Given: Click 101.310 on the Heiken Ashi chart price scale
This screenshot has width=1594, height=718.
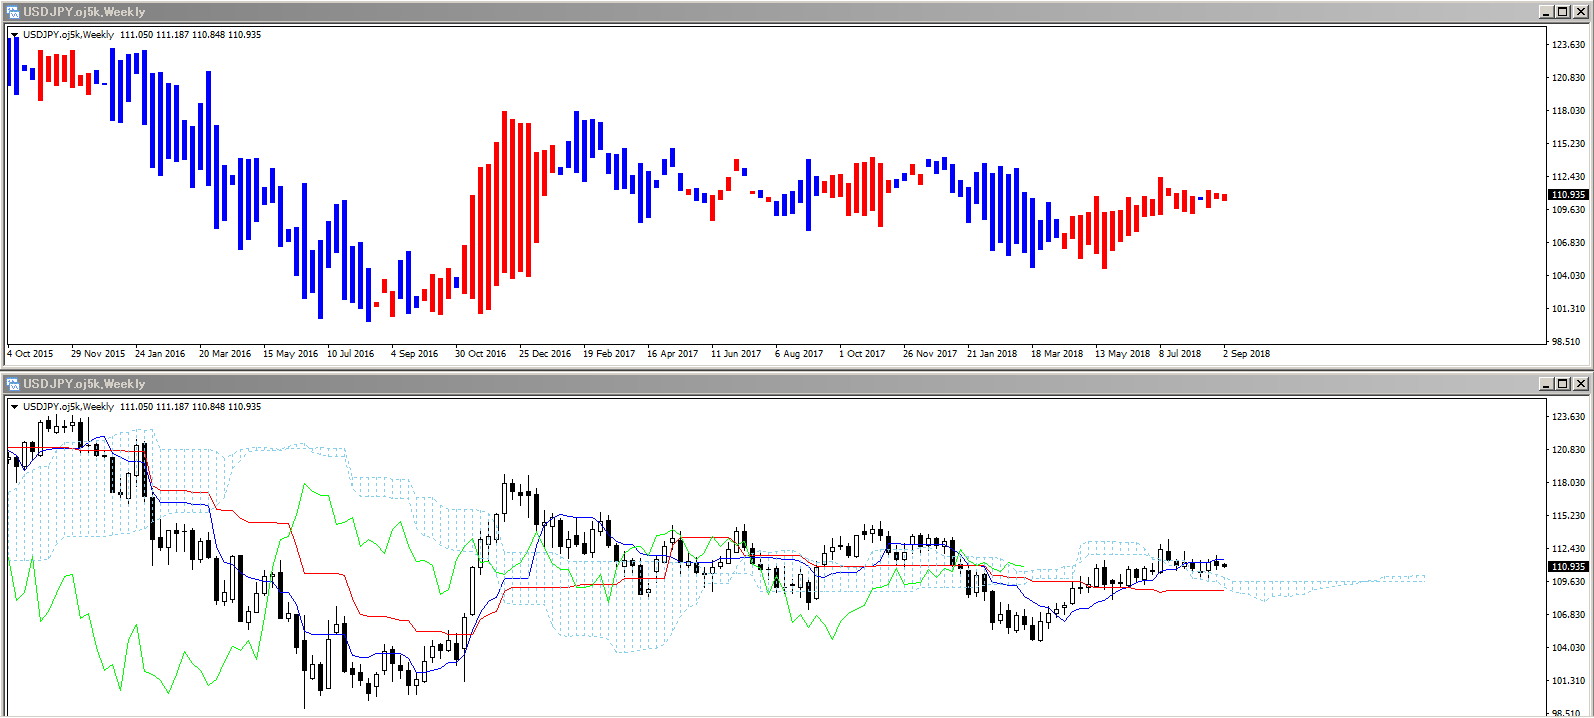Looking at the screenshot, I should click(1568, 309).
